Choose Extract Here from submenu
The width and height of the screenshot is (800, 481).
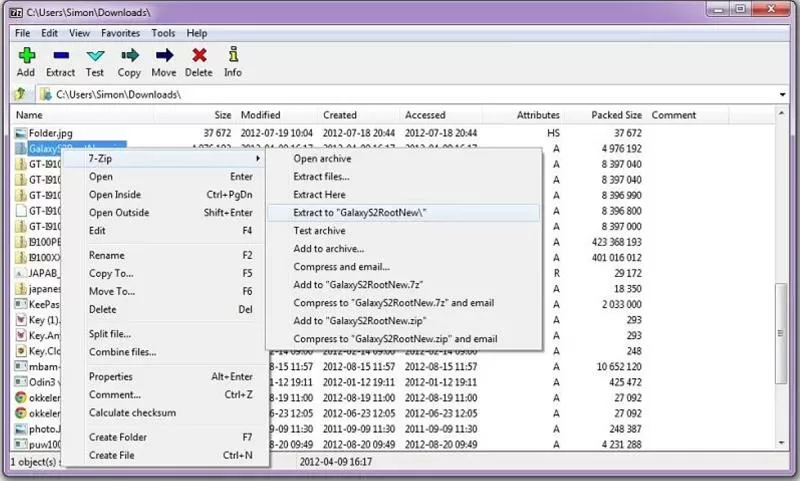(319, 195)
